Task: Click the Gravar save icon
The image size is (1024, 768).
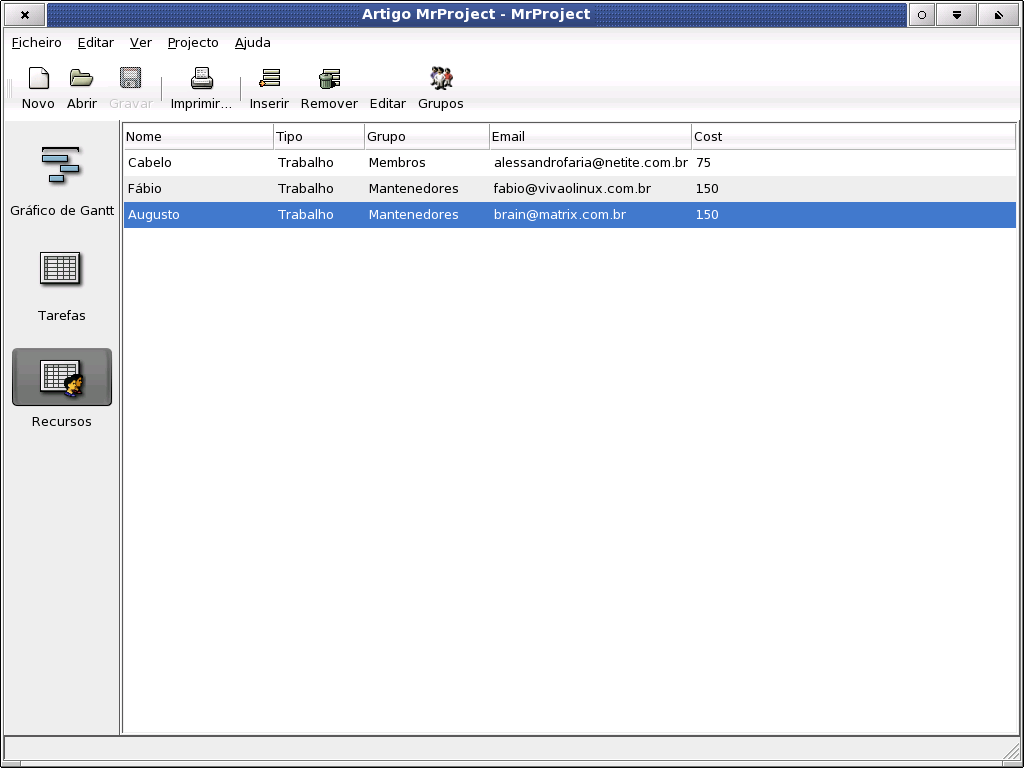Action: coord(131,78)
